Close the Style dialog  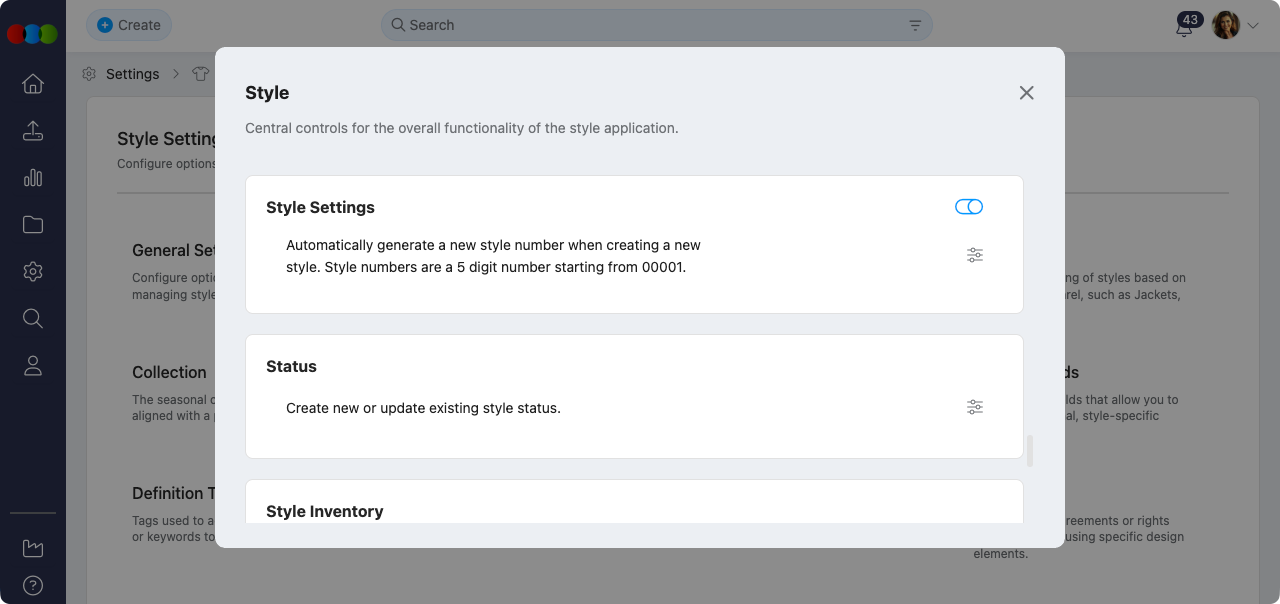1026,93
